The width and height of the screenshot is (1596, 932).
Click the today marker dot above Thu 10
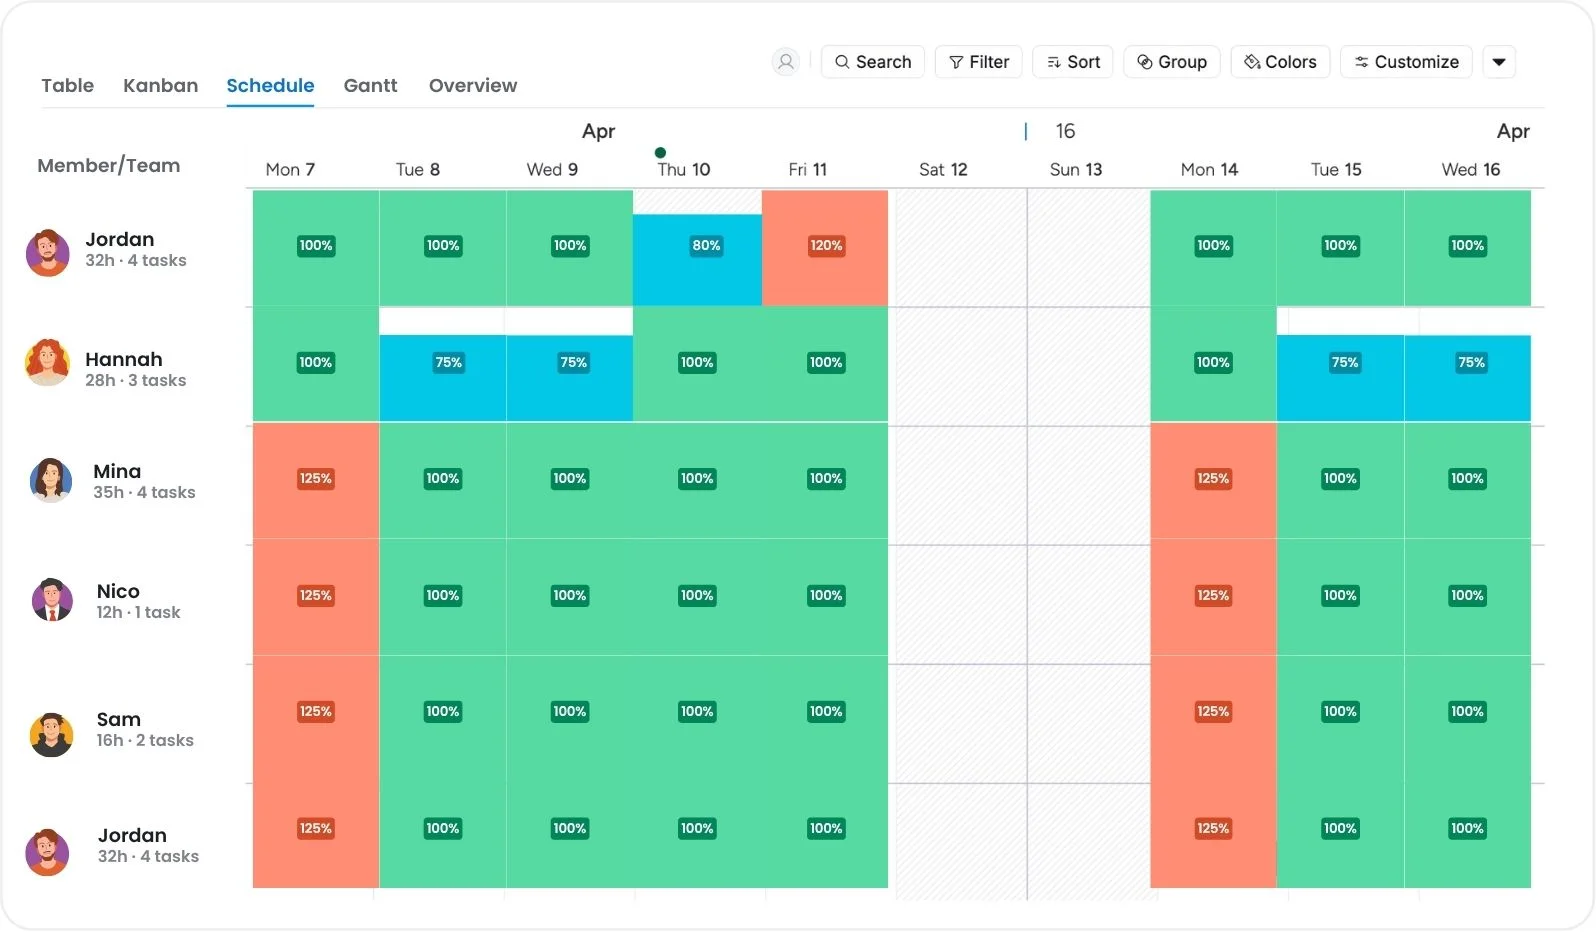[660, 153]
